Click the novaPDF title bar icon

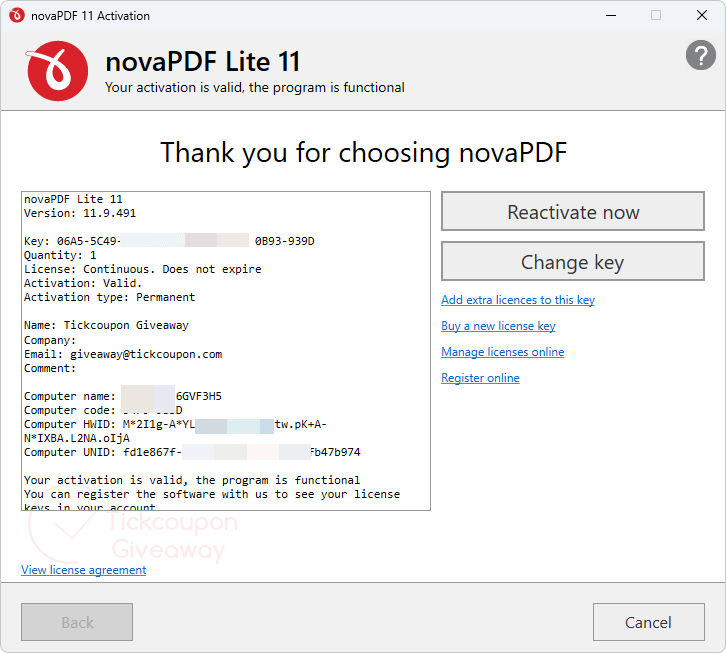pos(17,15)
